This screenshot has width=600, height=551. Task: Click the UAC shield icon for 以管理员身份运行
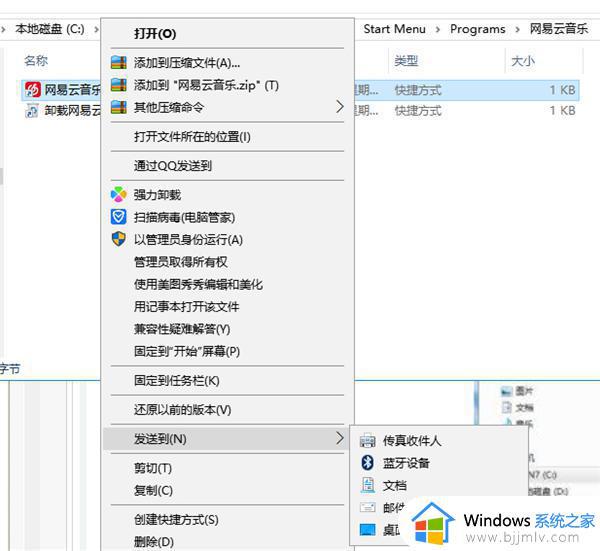[119, 239]
